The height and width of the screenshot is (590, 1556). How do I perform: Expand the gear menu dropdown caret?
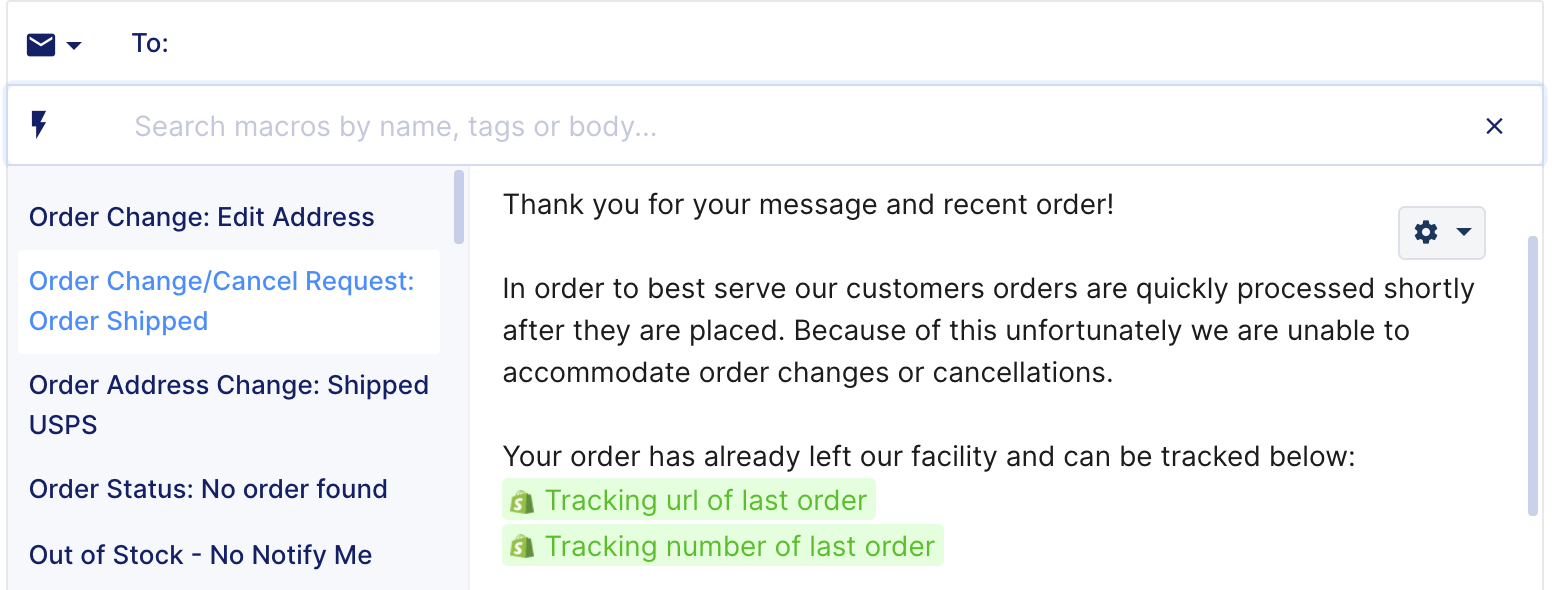tap(1464, 232)
